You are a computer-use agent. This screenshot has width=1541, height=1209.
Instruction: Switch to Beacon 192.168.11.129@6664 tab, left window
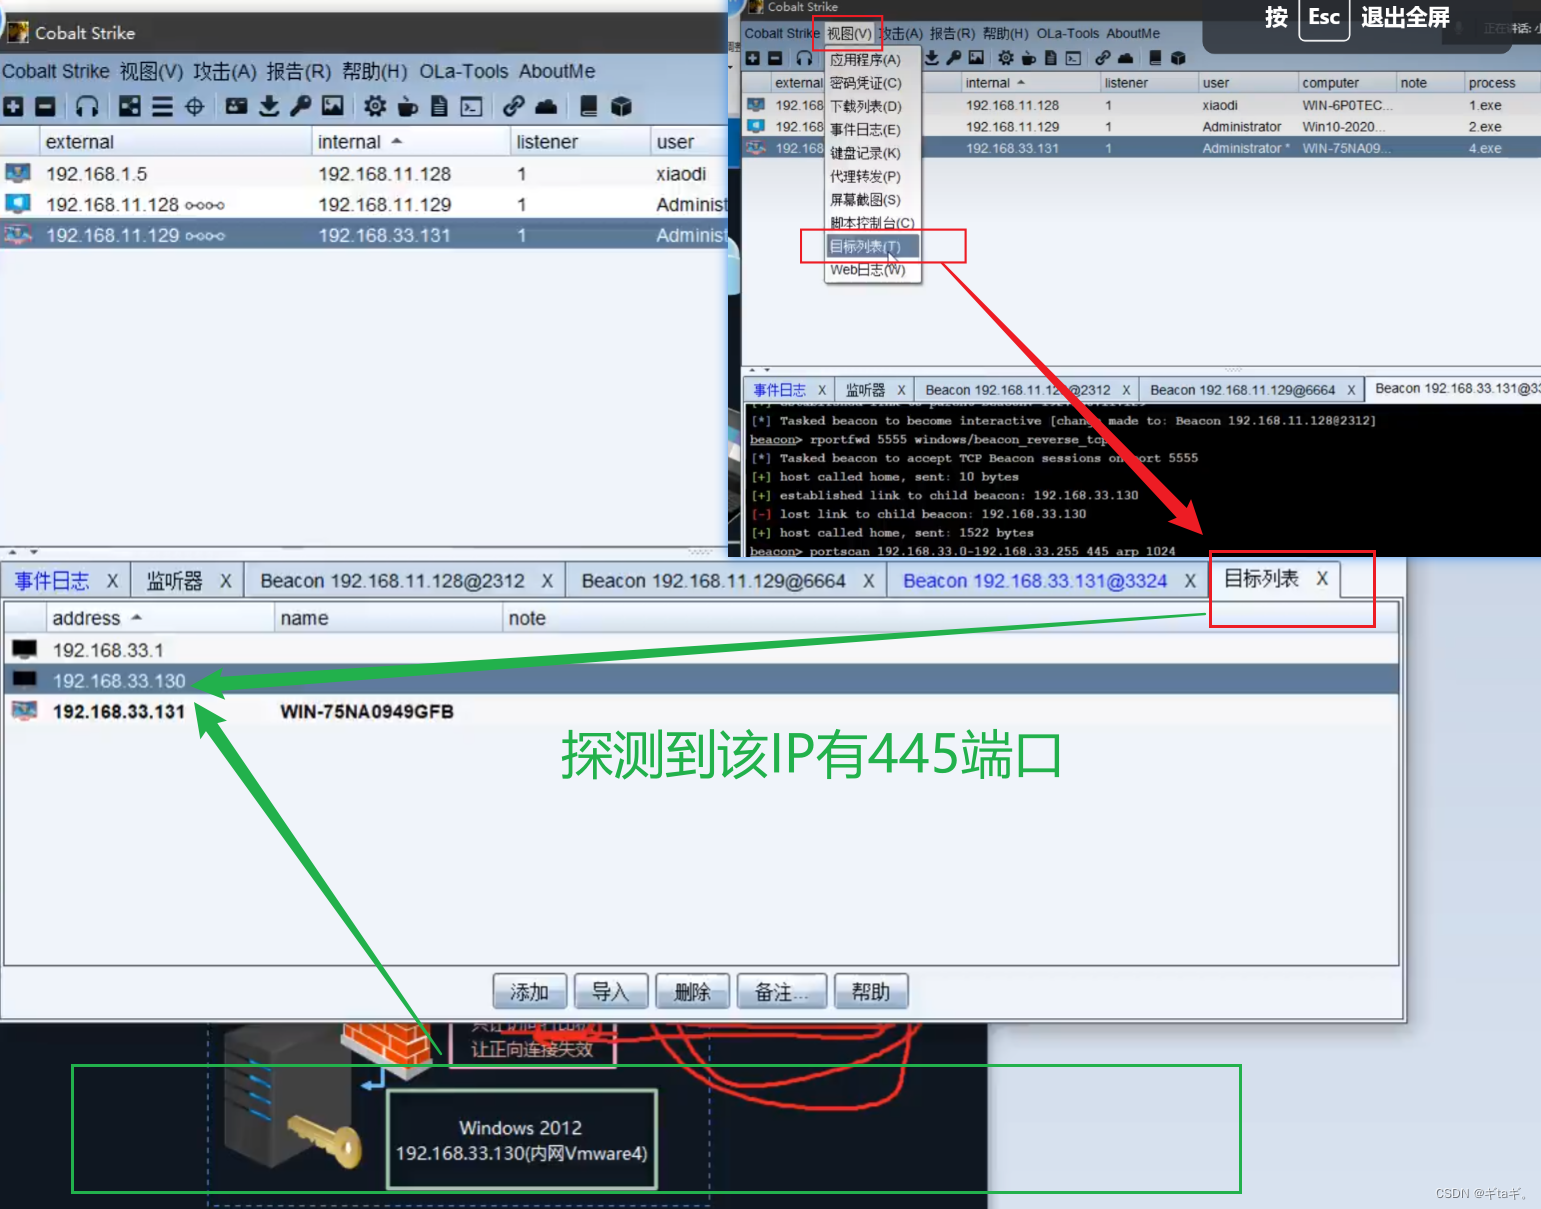coord(714,581)
